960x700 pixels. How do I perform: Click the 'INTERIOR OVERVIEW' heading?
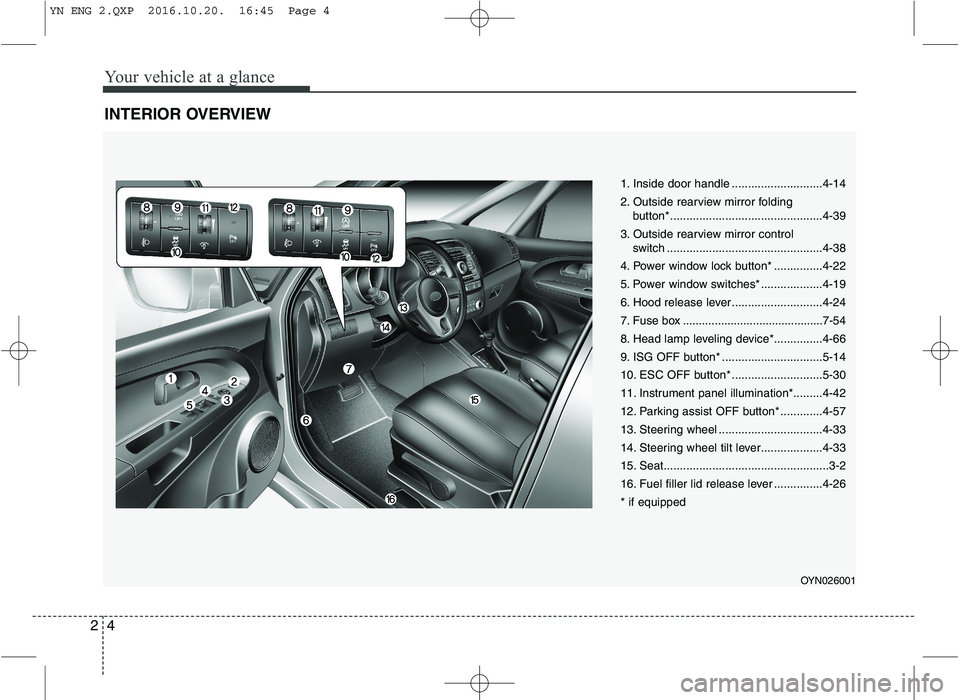pos(187,114)
